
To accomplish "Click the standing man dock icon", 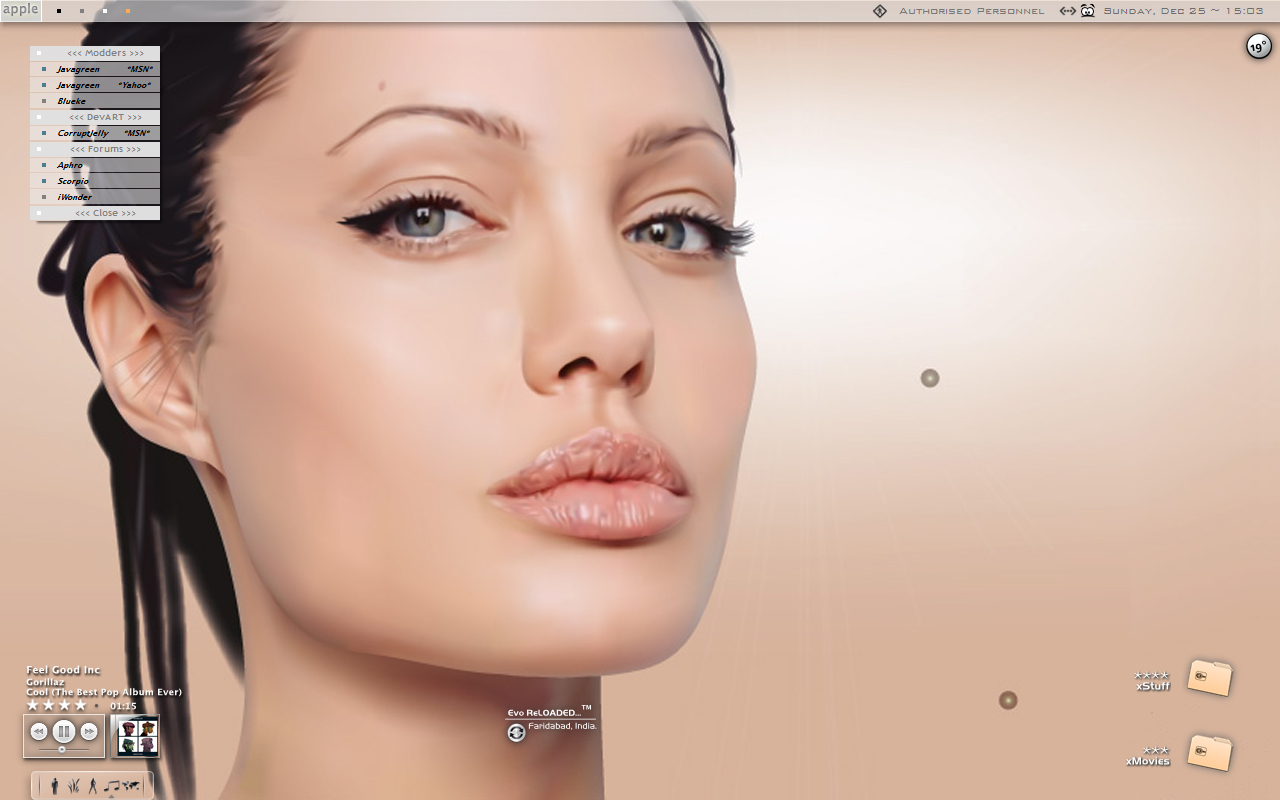I will pos(54,786).
